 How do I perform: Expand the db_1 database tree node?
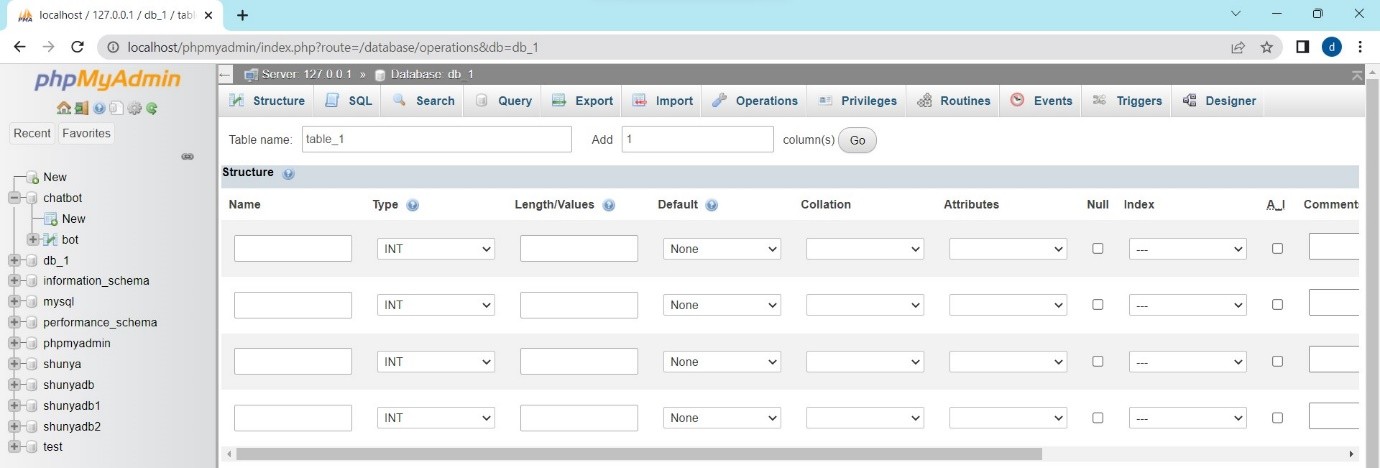pos(15,260)
